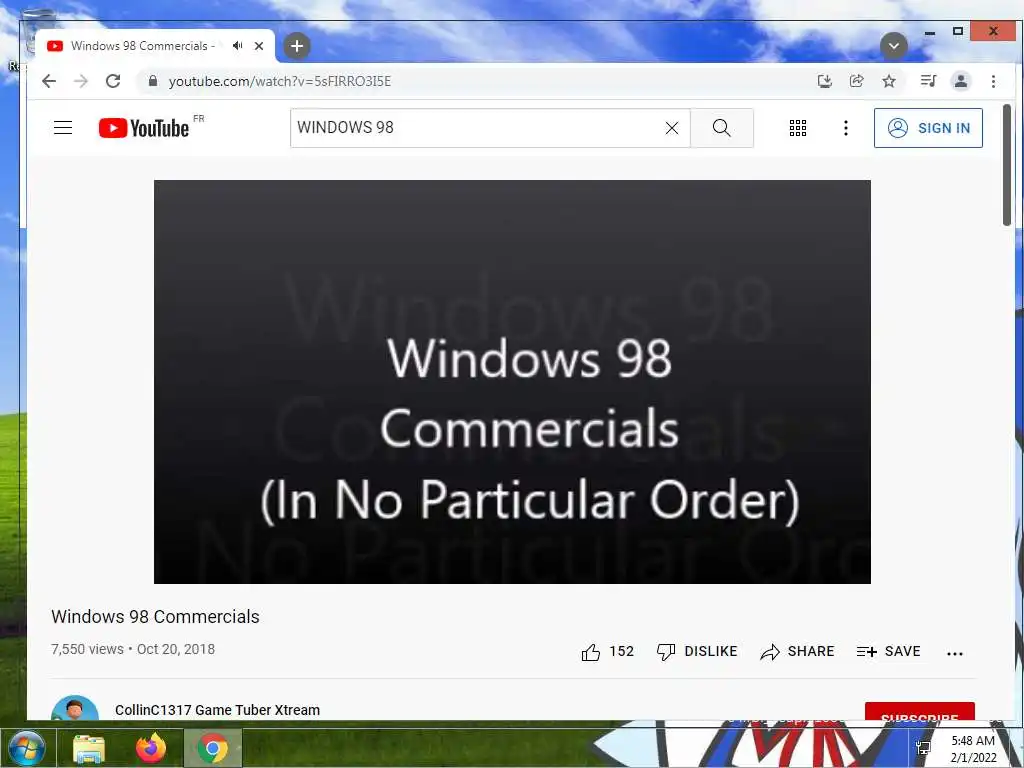Clear the search text with the X
The height and width of the screenshot is (768, 1024).
(672, 128)
